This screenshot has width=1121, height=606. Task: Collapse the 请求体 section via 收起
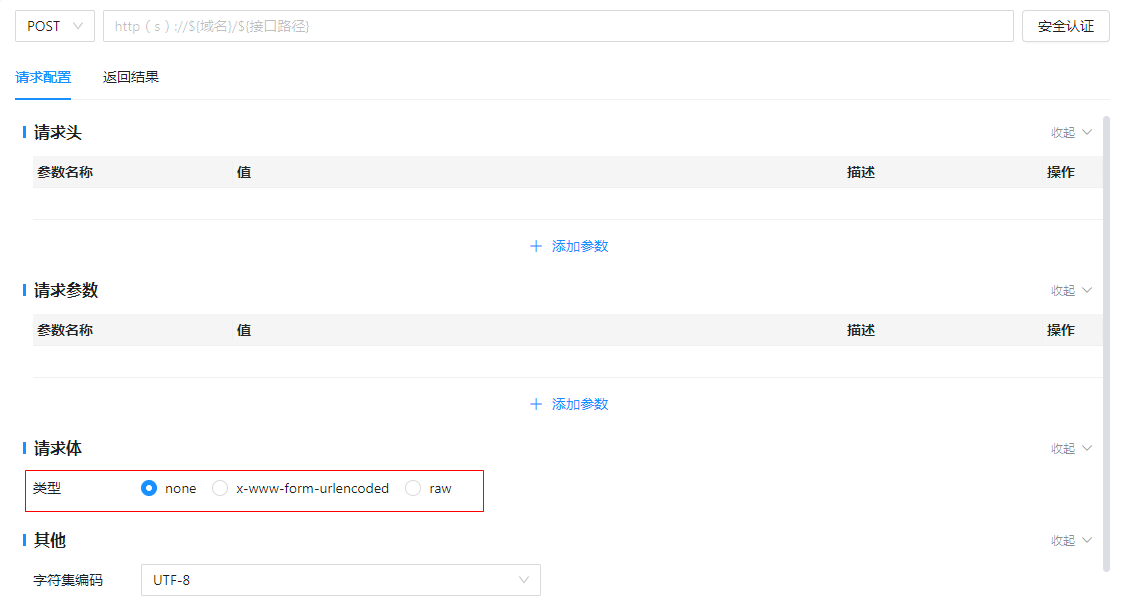[x=1072, y=448]
